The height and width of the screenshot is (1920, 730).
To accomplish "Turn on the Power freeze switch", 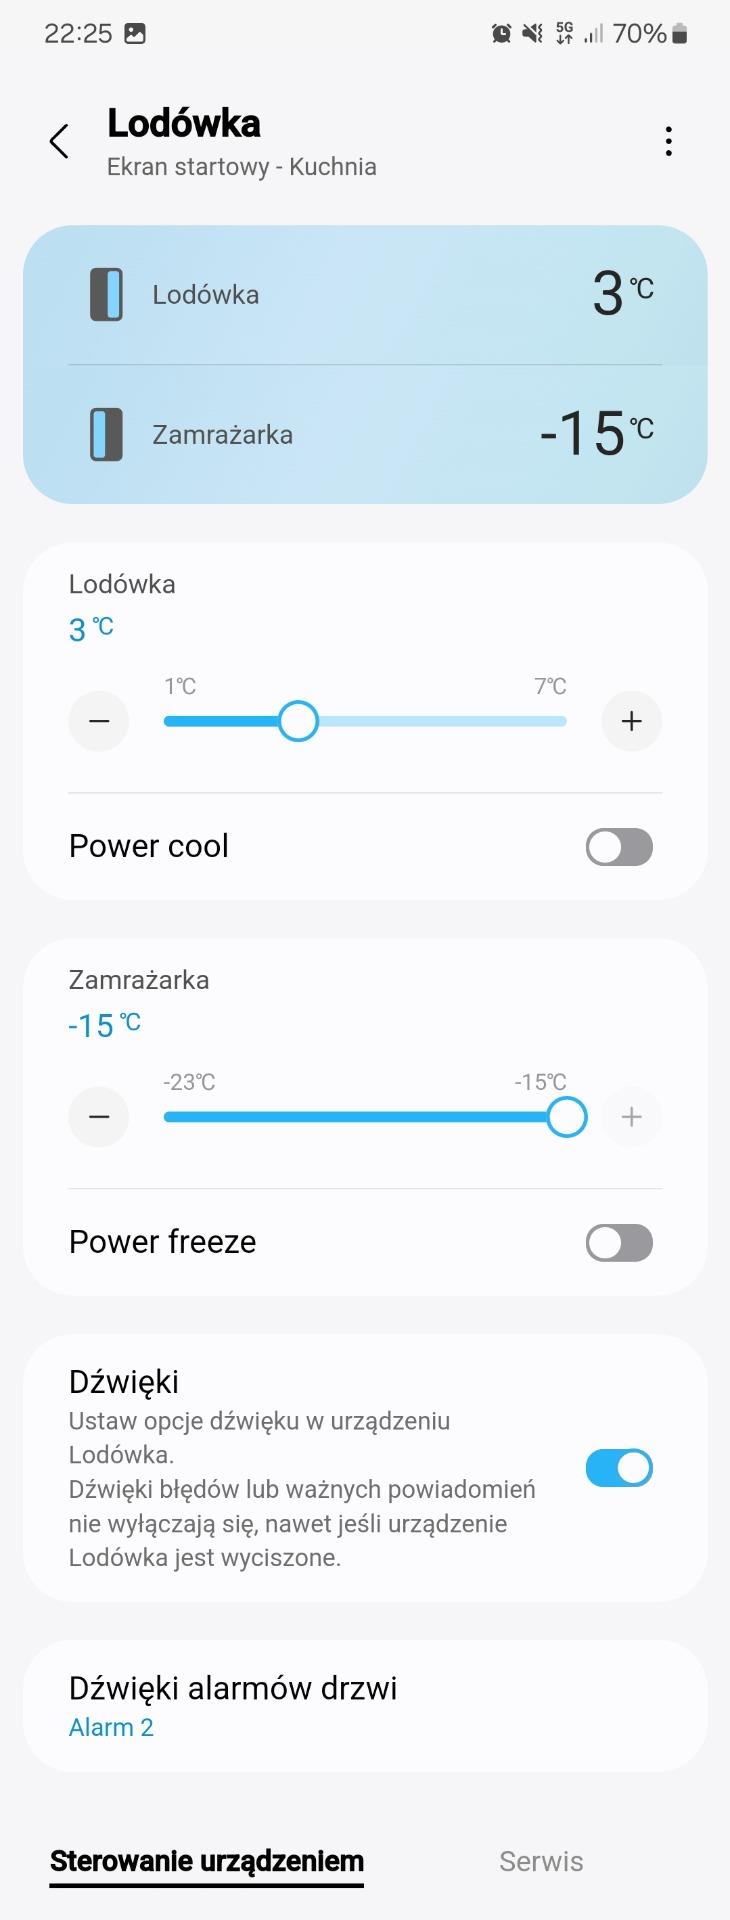I will [x=619, y=1243].
